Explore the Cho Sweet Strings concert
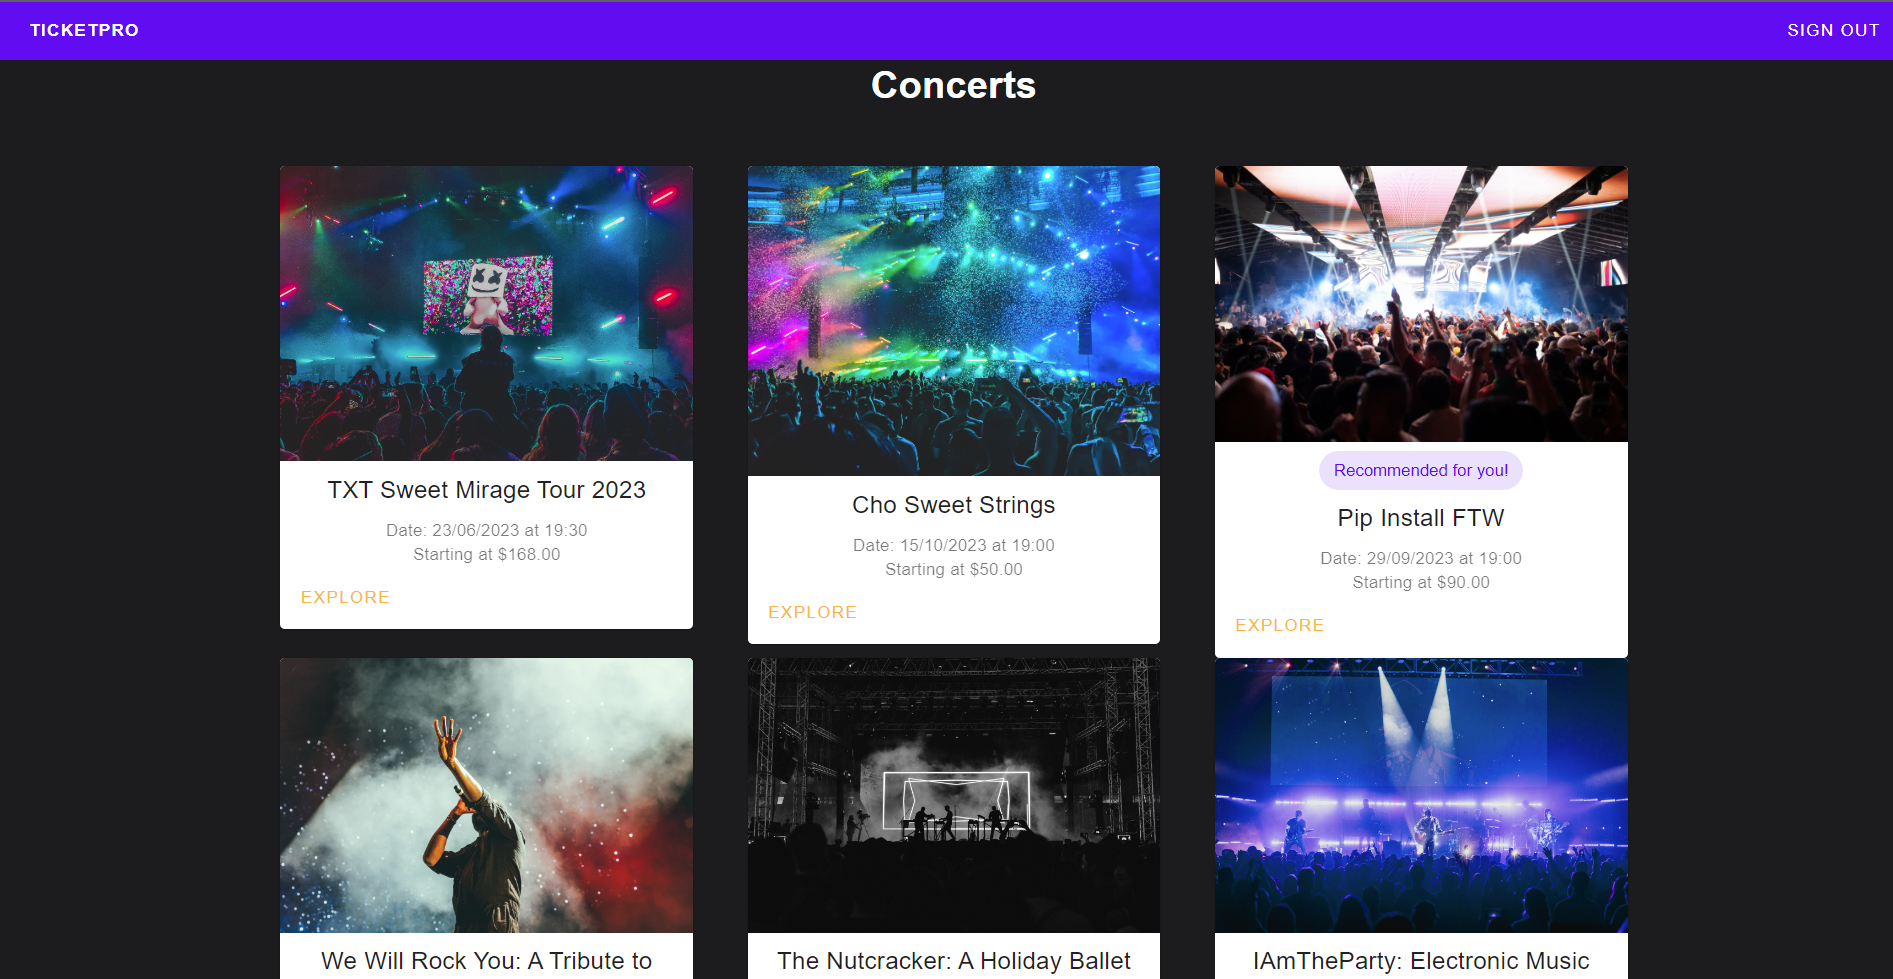1893x979 pixels. (812, 611)
